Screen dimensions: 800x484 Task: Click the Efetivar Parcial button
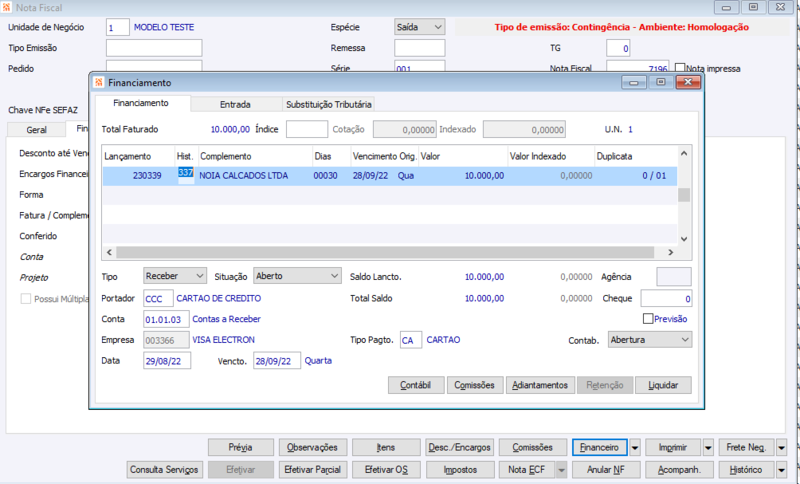(313, 470)
